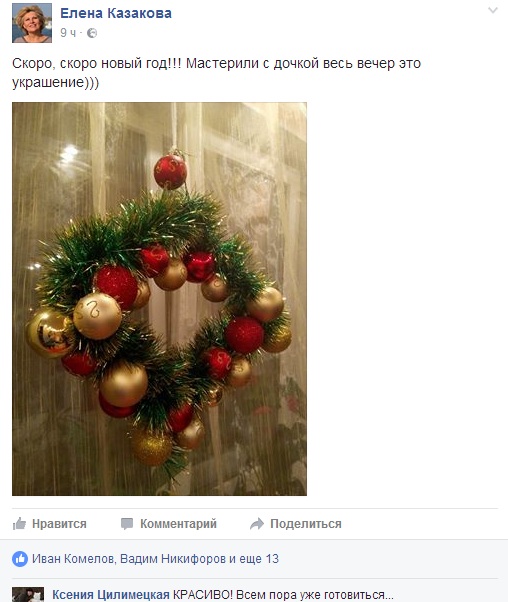The height and width of the screenshot is (602, 508).
Task: Click the thumbs-up Нравится icon
Action: (x=19, y=523)
